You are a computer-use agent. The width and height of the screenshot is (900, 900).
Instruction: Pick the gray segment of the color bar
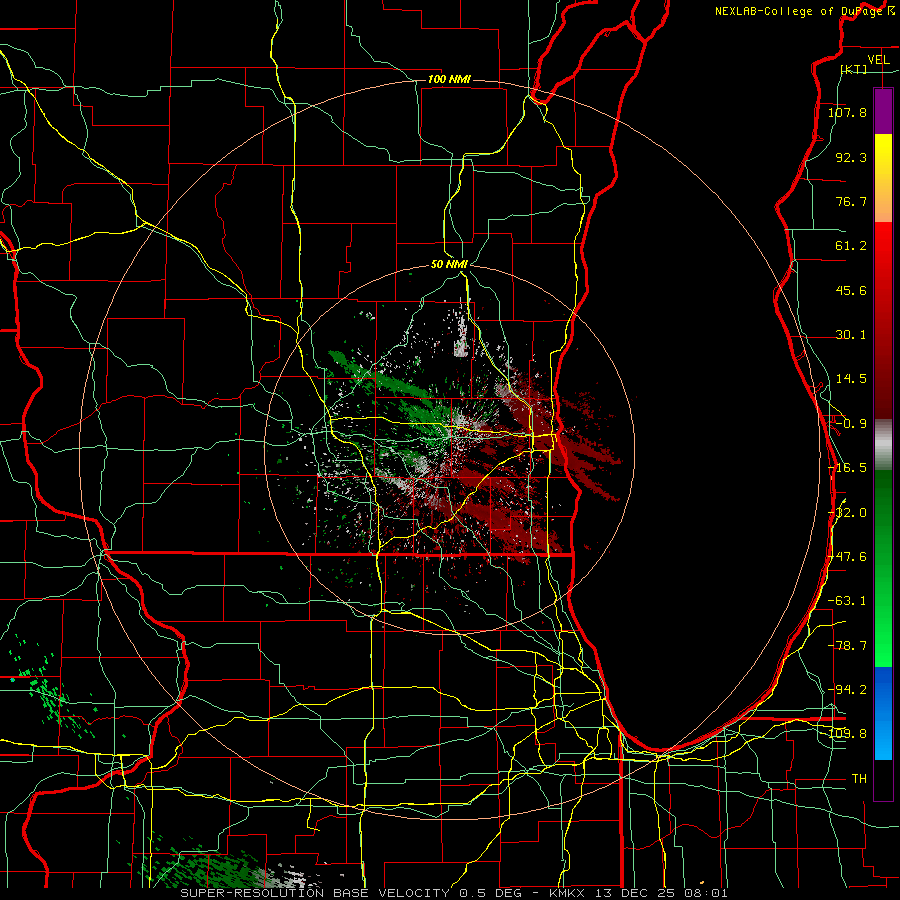[883, 443]
